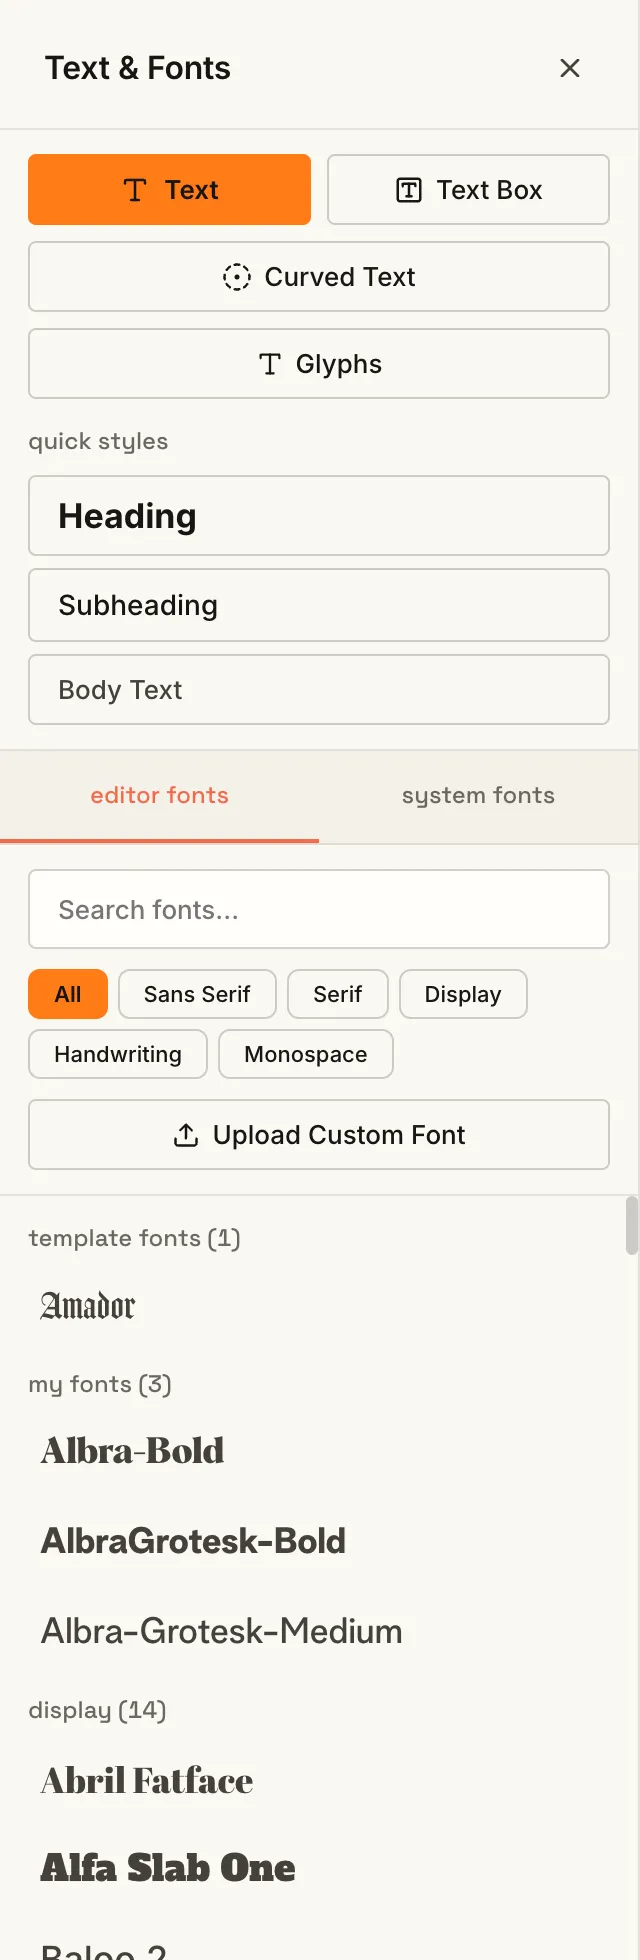Click the my fonts (3) heading
This screenshot has width=640, height=1960.
[x=100, y=1384]
